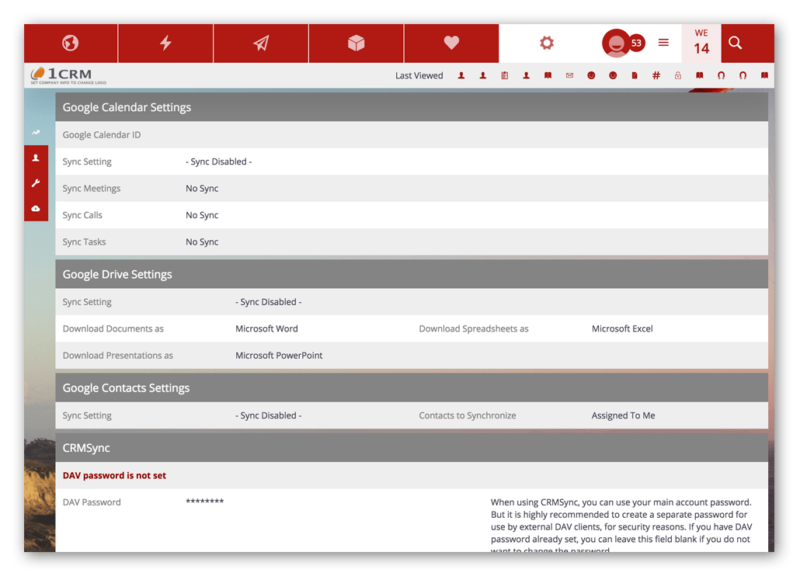This screenshot has height=580, width=800.
Task: Click the user avatar picture
Action: coord(615,43)
